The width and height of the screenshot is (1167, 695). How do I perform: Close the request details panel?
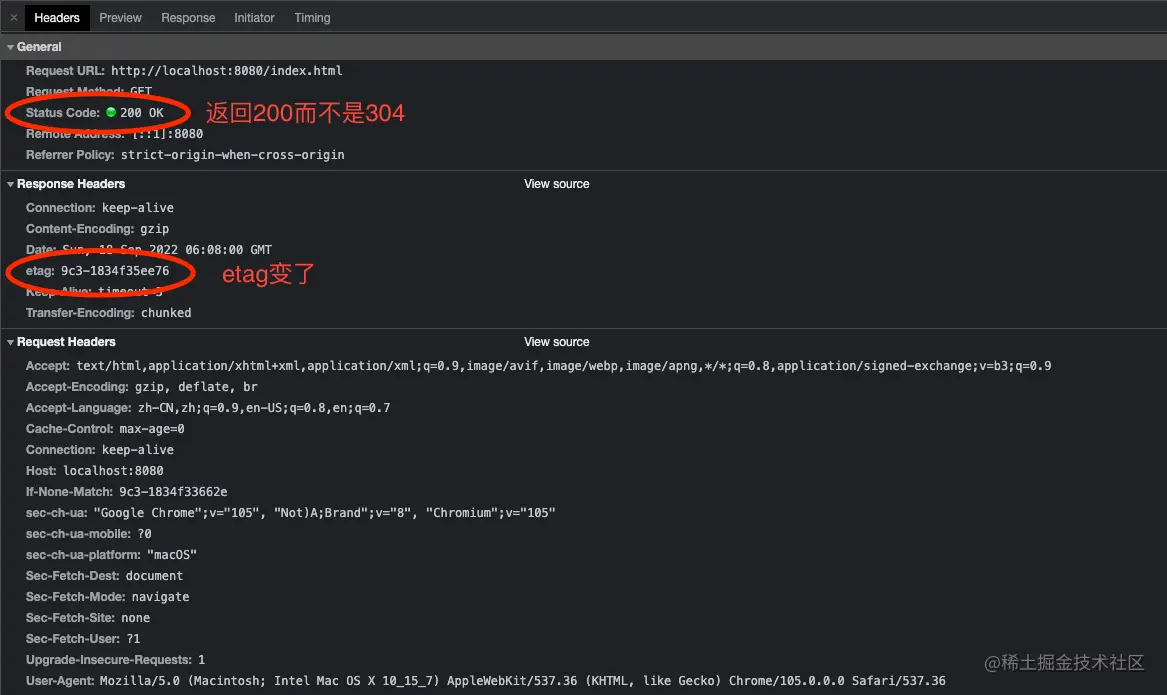click(13, 18)
